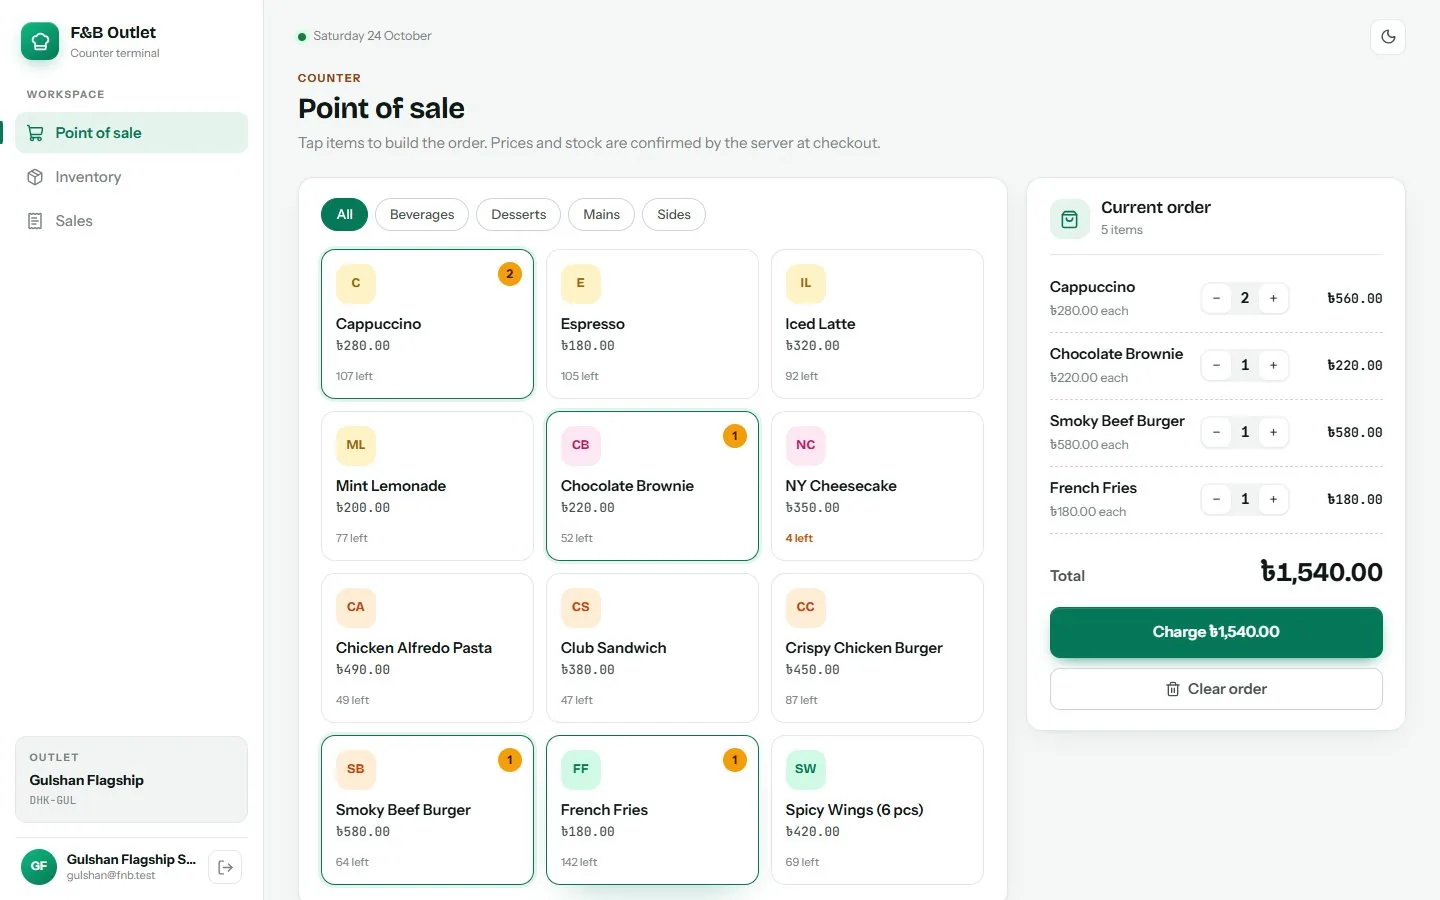Open the Inventory page
This screenshot has width=1440, height=900.
[x=131, y=177]
